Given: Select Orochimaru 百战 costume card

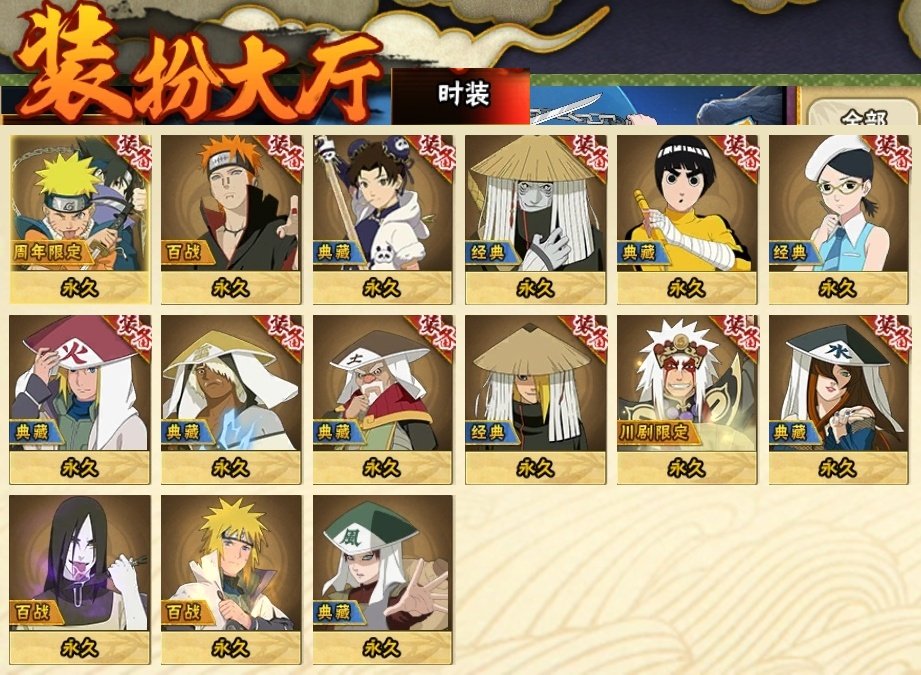Looking at the screenshot, I should point(80,580).
